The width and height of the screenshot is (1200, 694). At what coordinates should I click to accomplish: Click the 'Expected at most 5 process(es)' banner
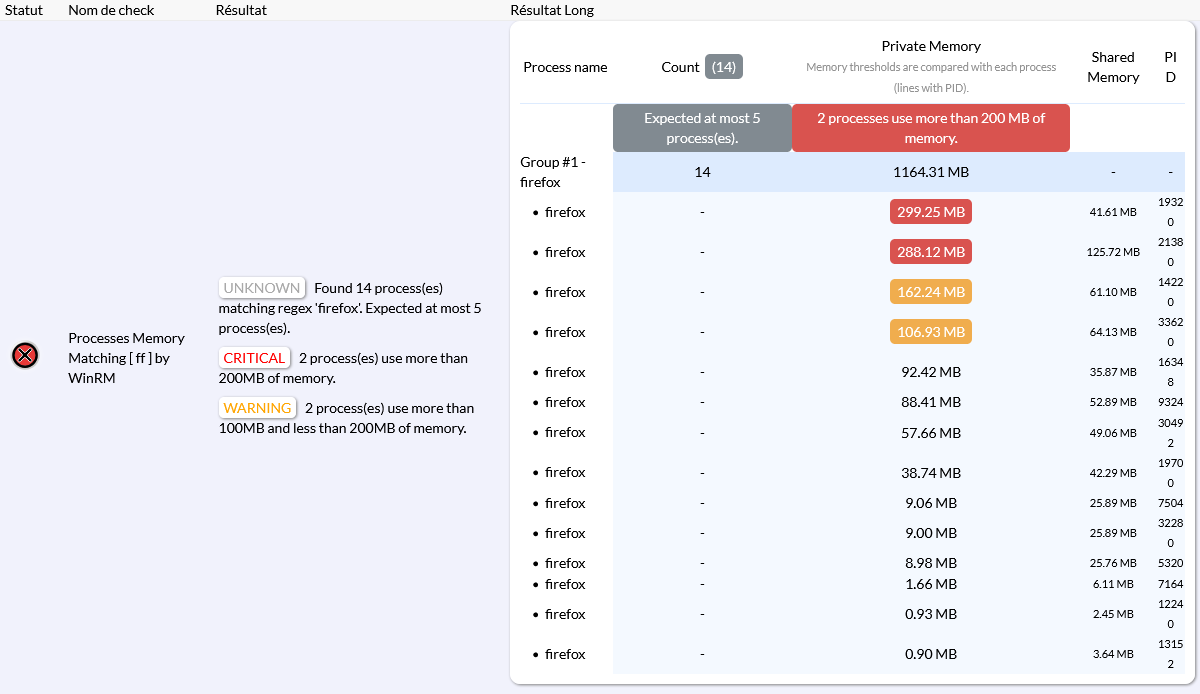pos(702,128)
